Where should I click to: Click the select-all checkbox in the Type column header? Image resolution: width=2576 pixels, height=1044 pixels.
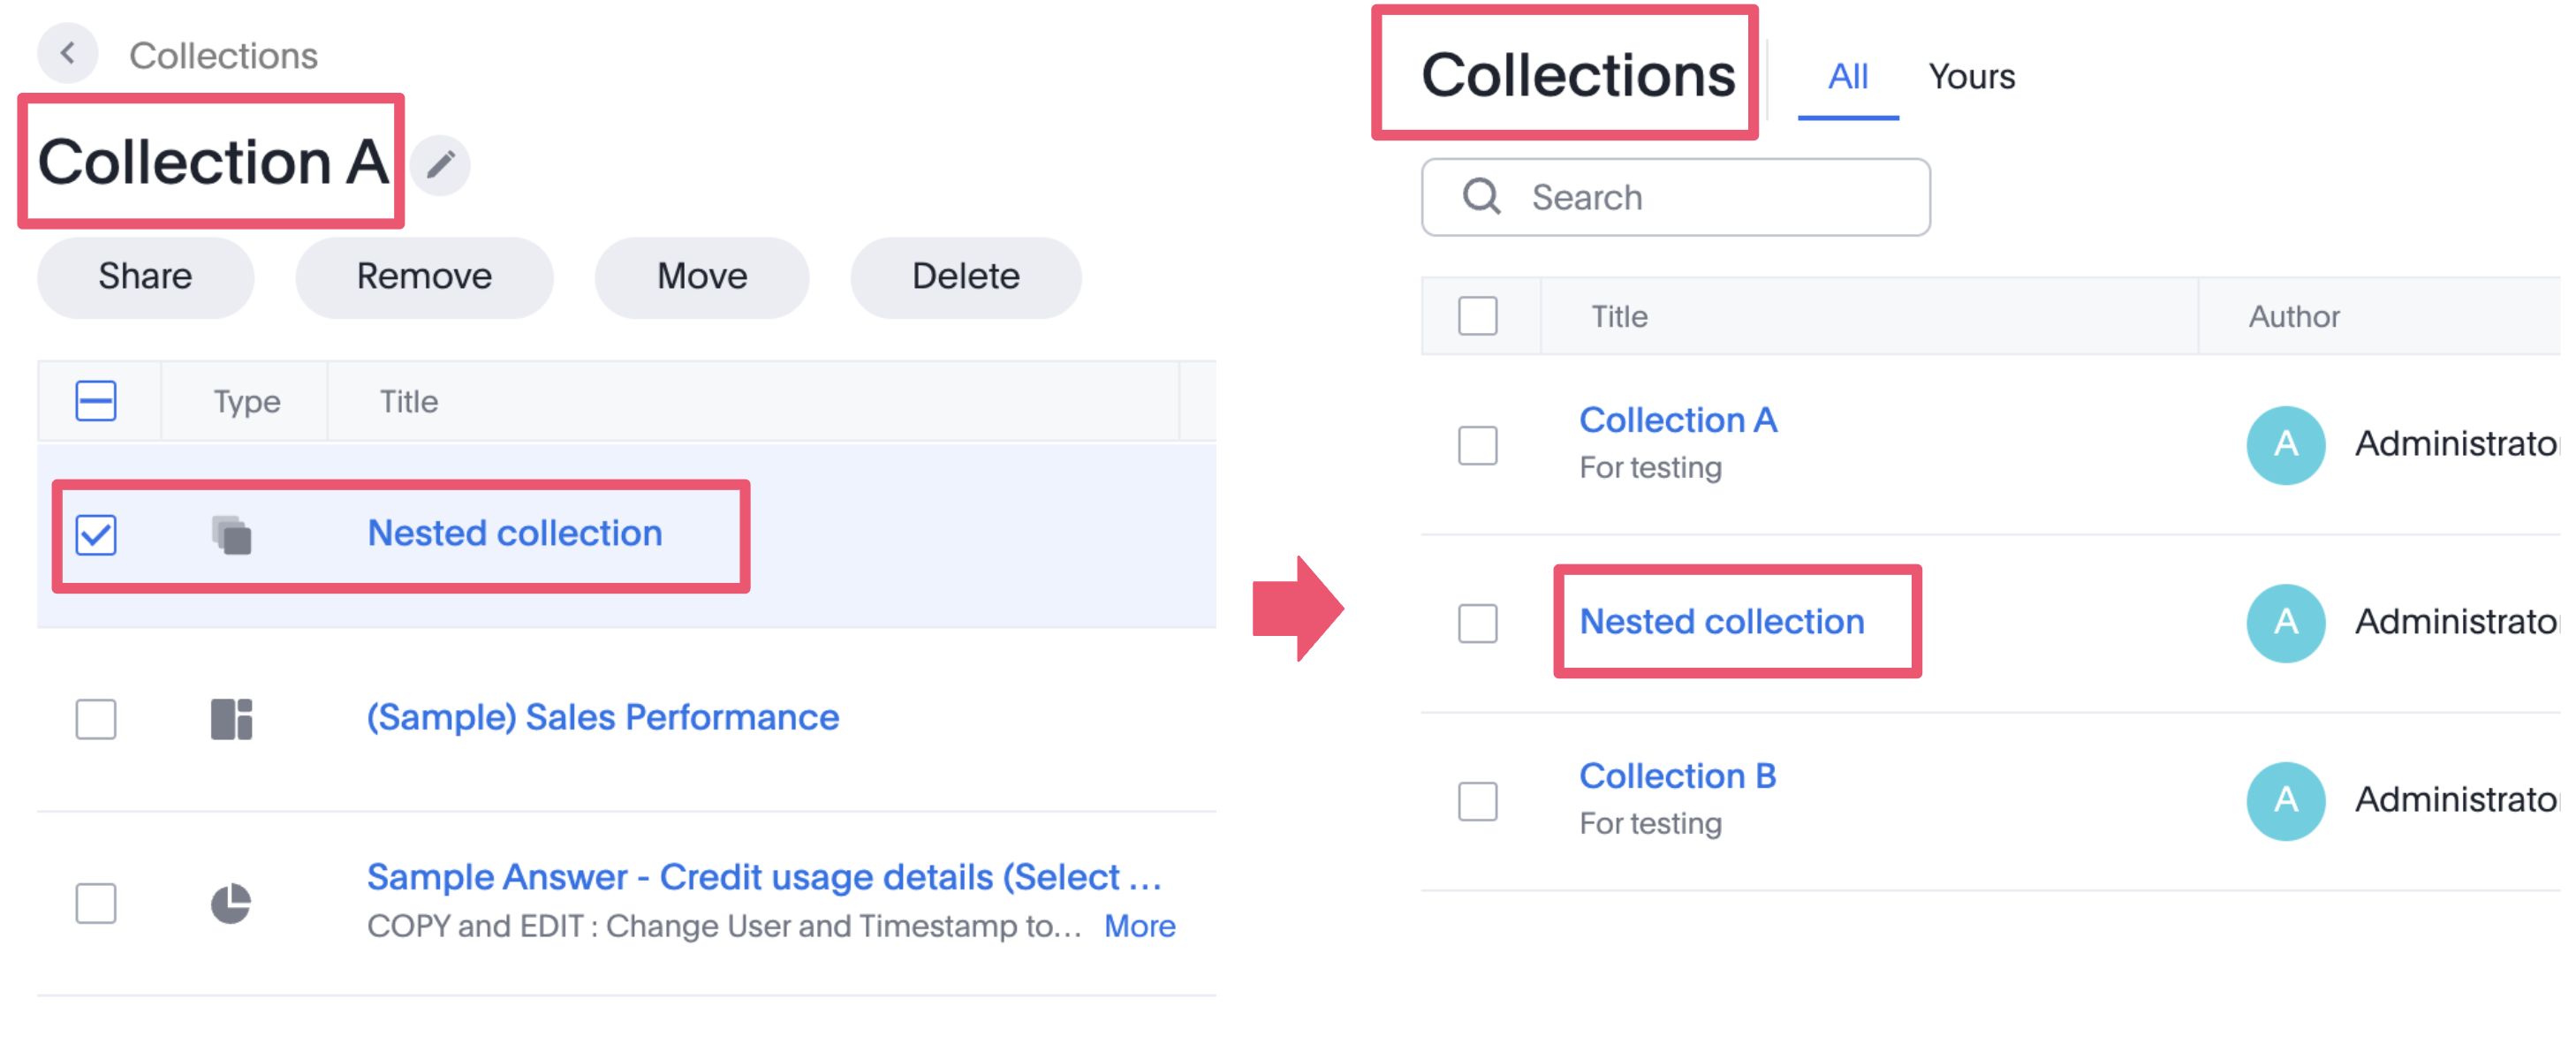[x=96, y=400]
